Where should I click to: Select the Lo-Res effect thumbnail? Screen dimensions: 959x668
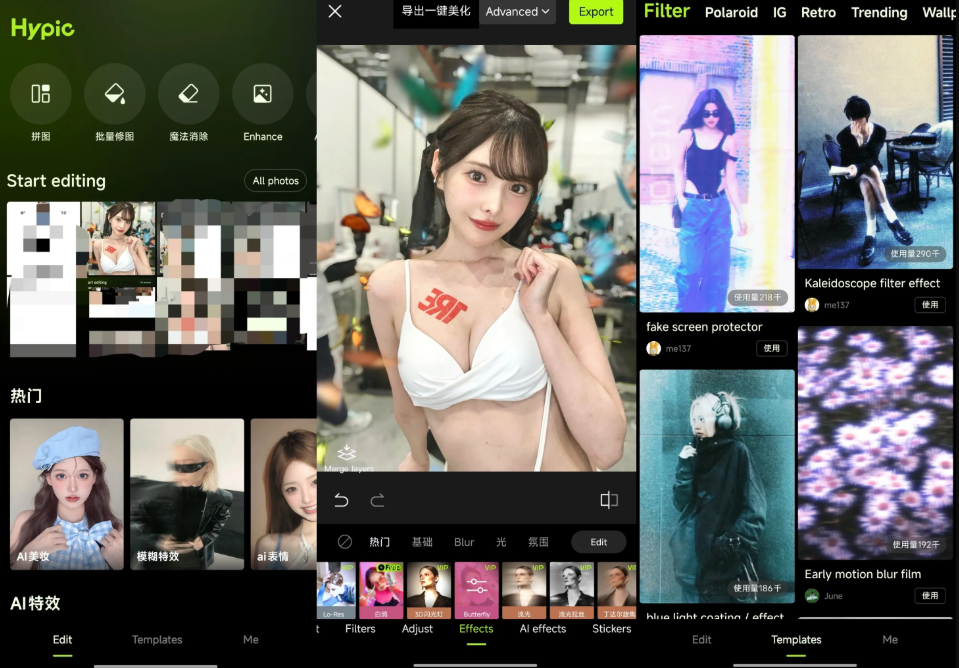click(x=335, y=590)
